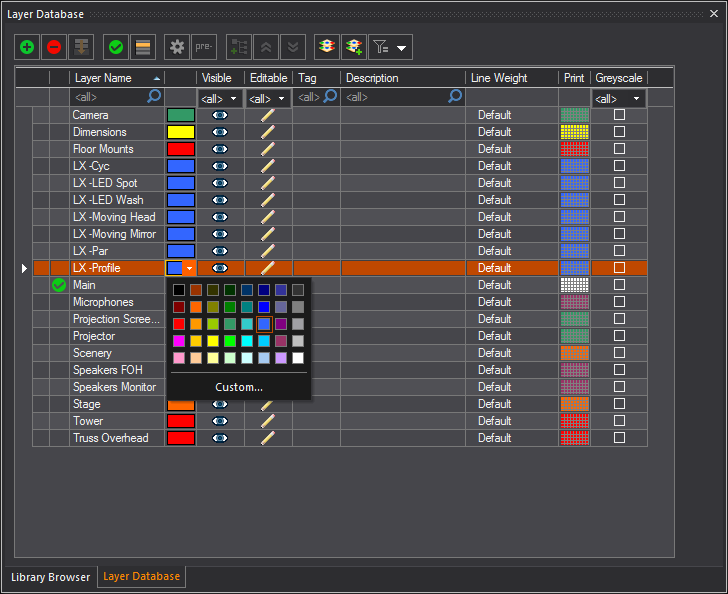
Task: Click the layers icon with green plus
Action: click(352, 46)
